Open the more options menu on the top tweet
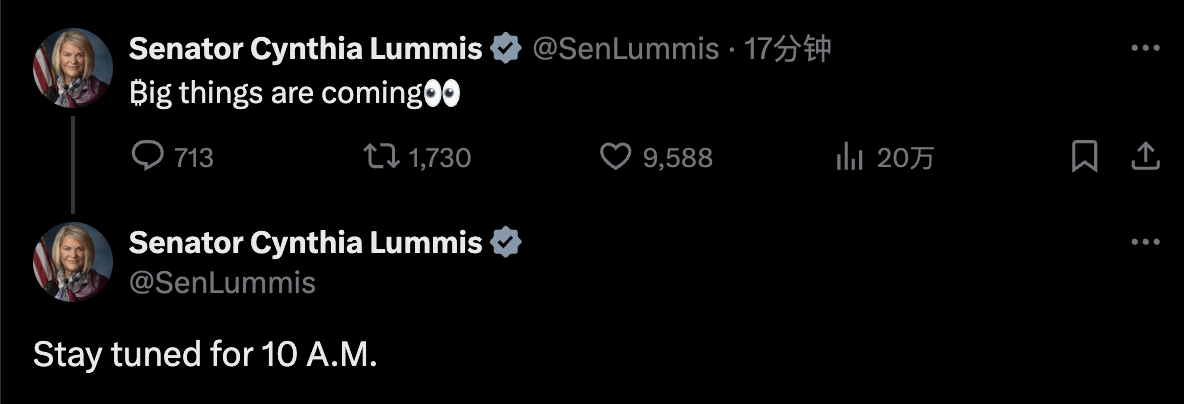 1145,48
